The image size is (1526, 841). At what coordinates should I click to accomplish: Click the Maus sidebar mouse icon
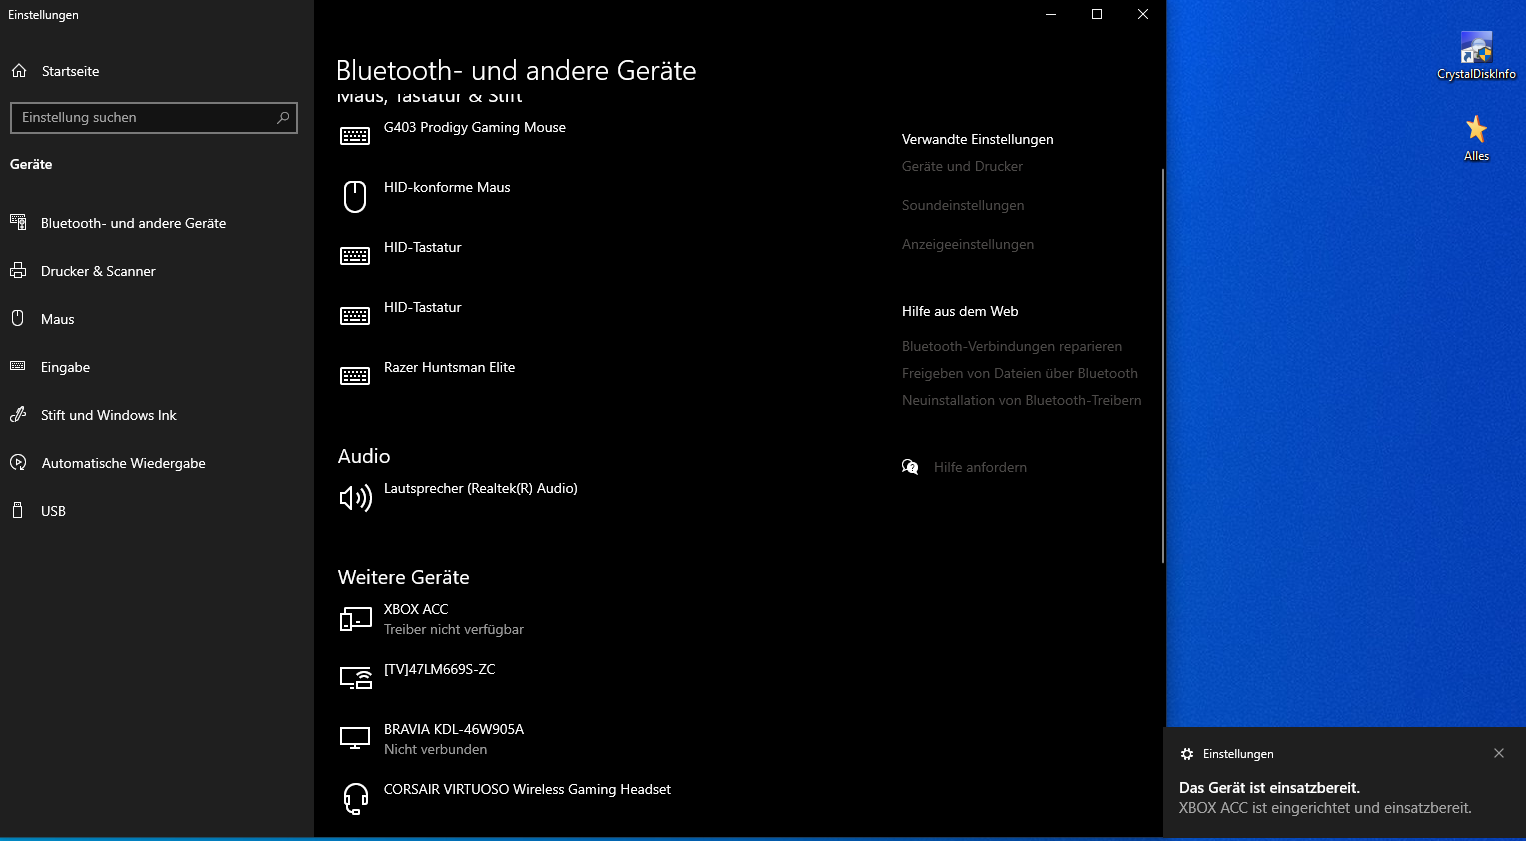tap(18, 318)
